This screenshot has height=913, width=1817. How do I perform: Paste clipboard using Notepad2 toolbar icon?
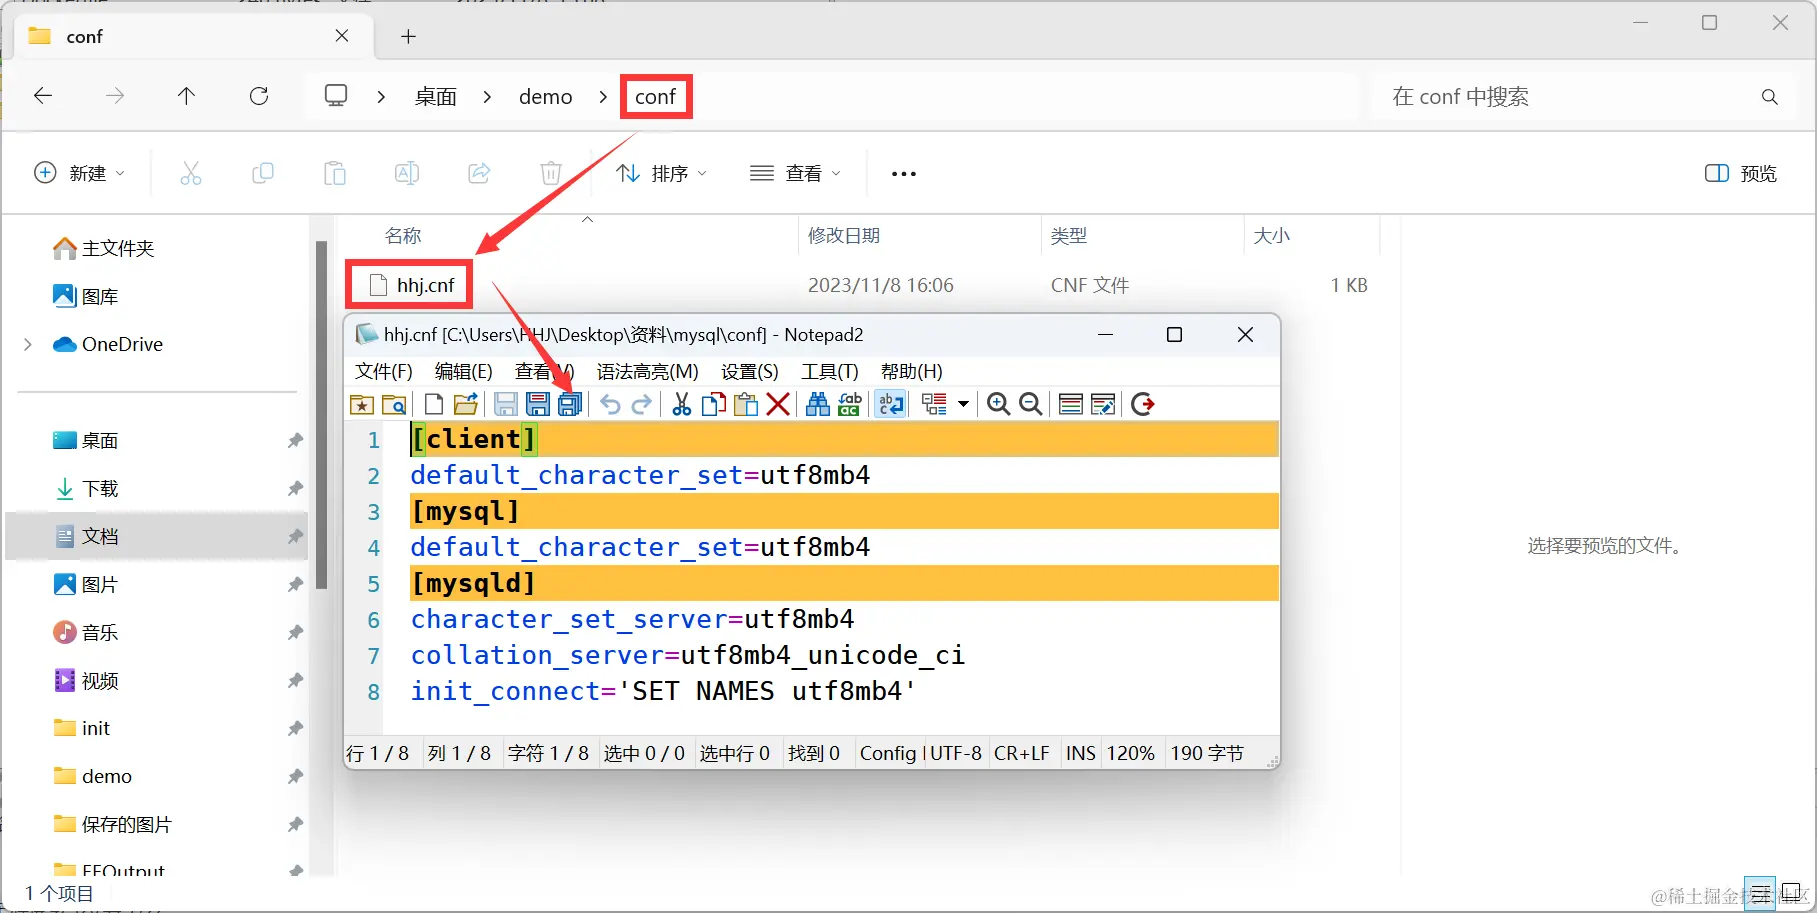[746, 404]
